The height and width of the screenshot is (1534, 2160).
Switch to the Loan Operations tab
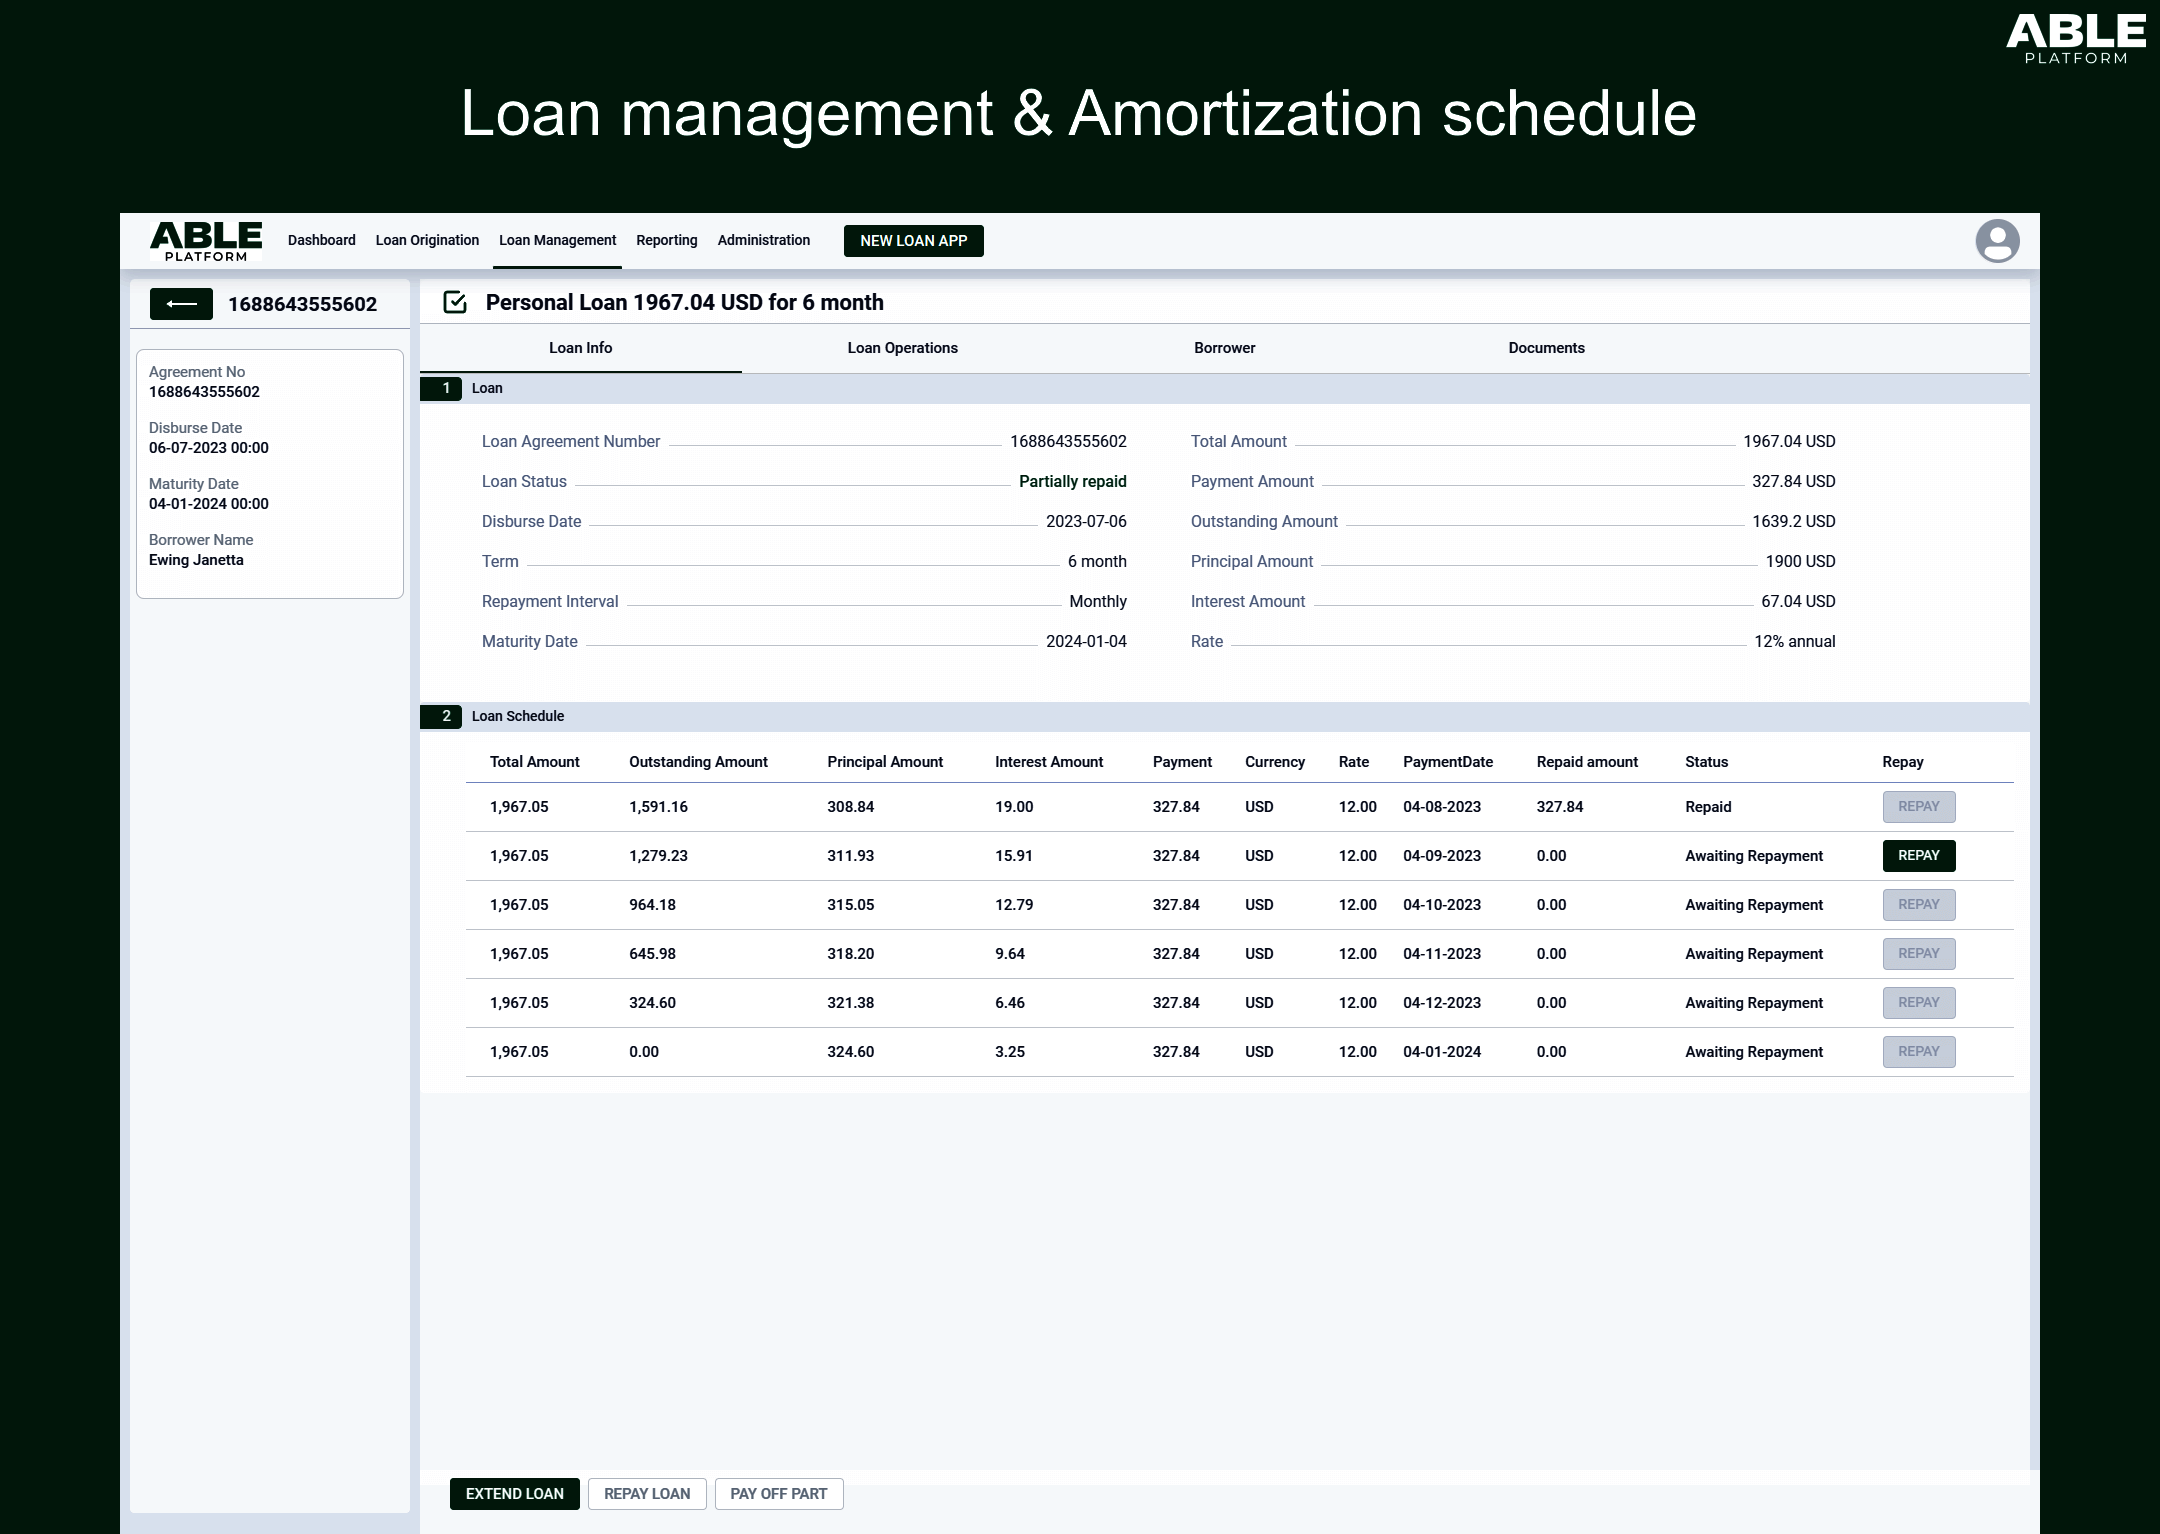coord(902,348)
